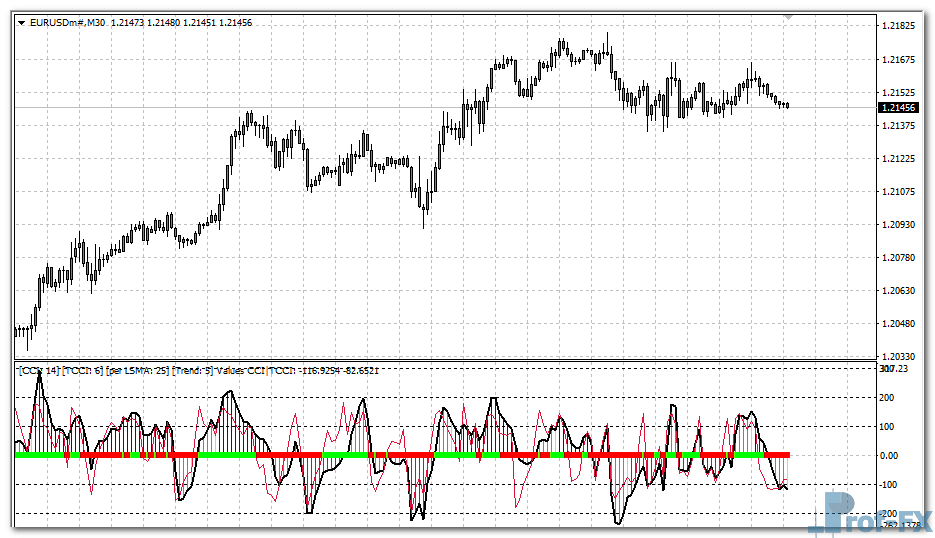This screenshot has width=935, height=538.
Task: Click the -100 level on indicator scale
Action: (887, 485)
